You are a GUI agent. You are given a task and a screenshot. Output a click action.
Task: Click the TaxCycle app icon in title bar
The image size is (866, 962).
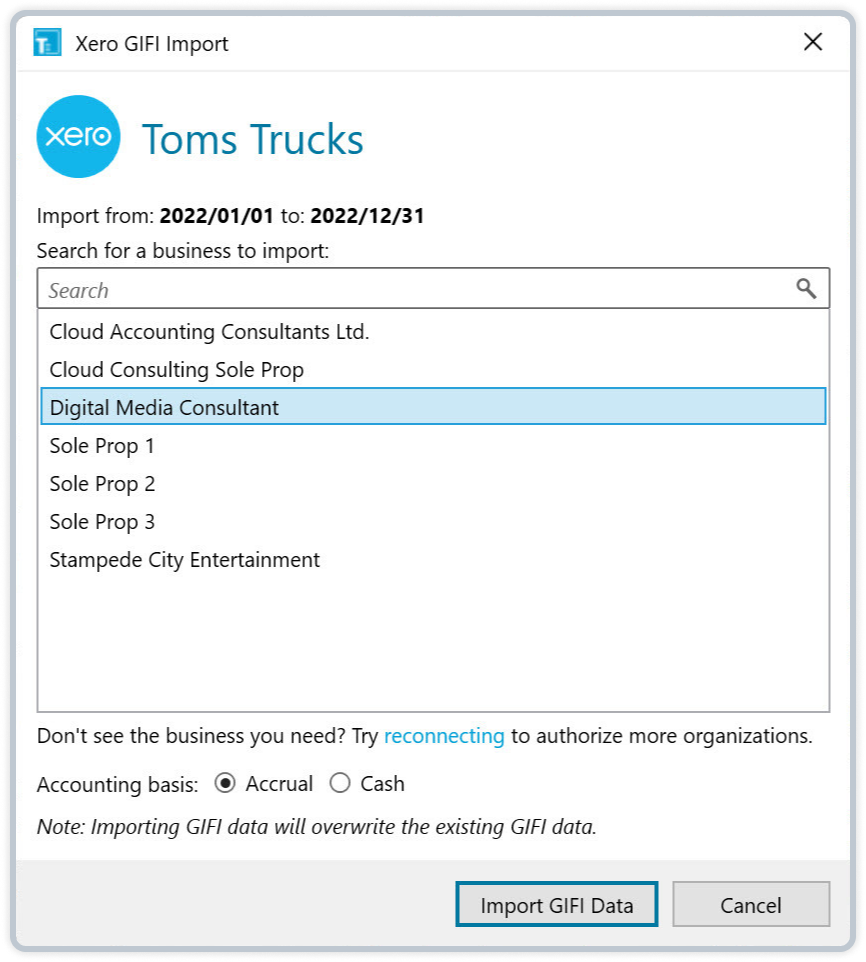click(47, 43)
